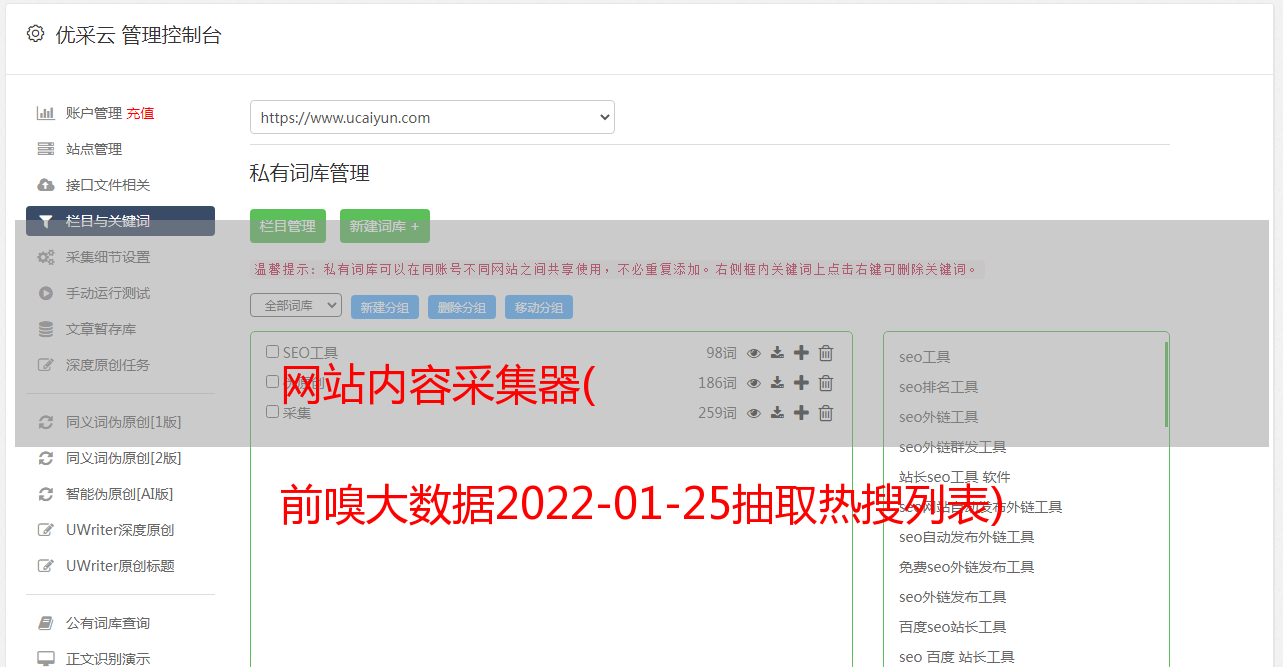The image size is (1283, 667).
Task: Add words to the SEO工具 library
Action: [801, 353]
